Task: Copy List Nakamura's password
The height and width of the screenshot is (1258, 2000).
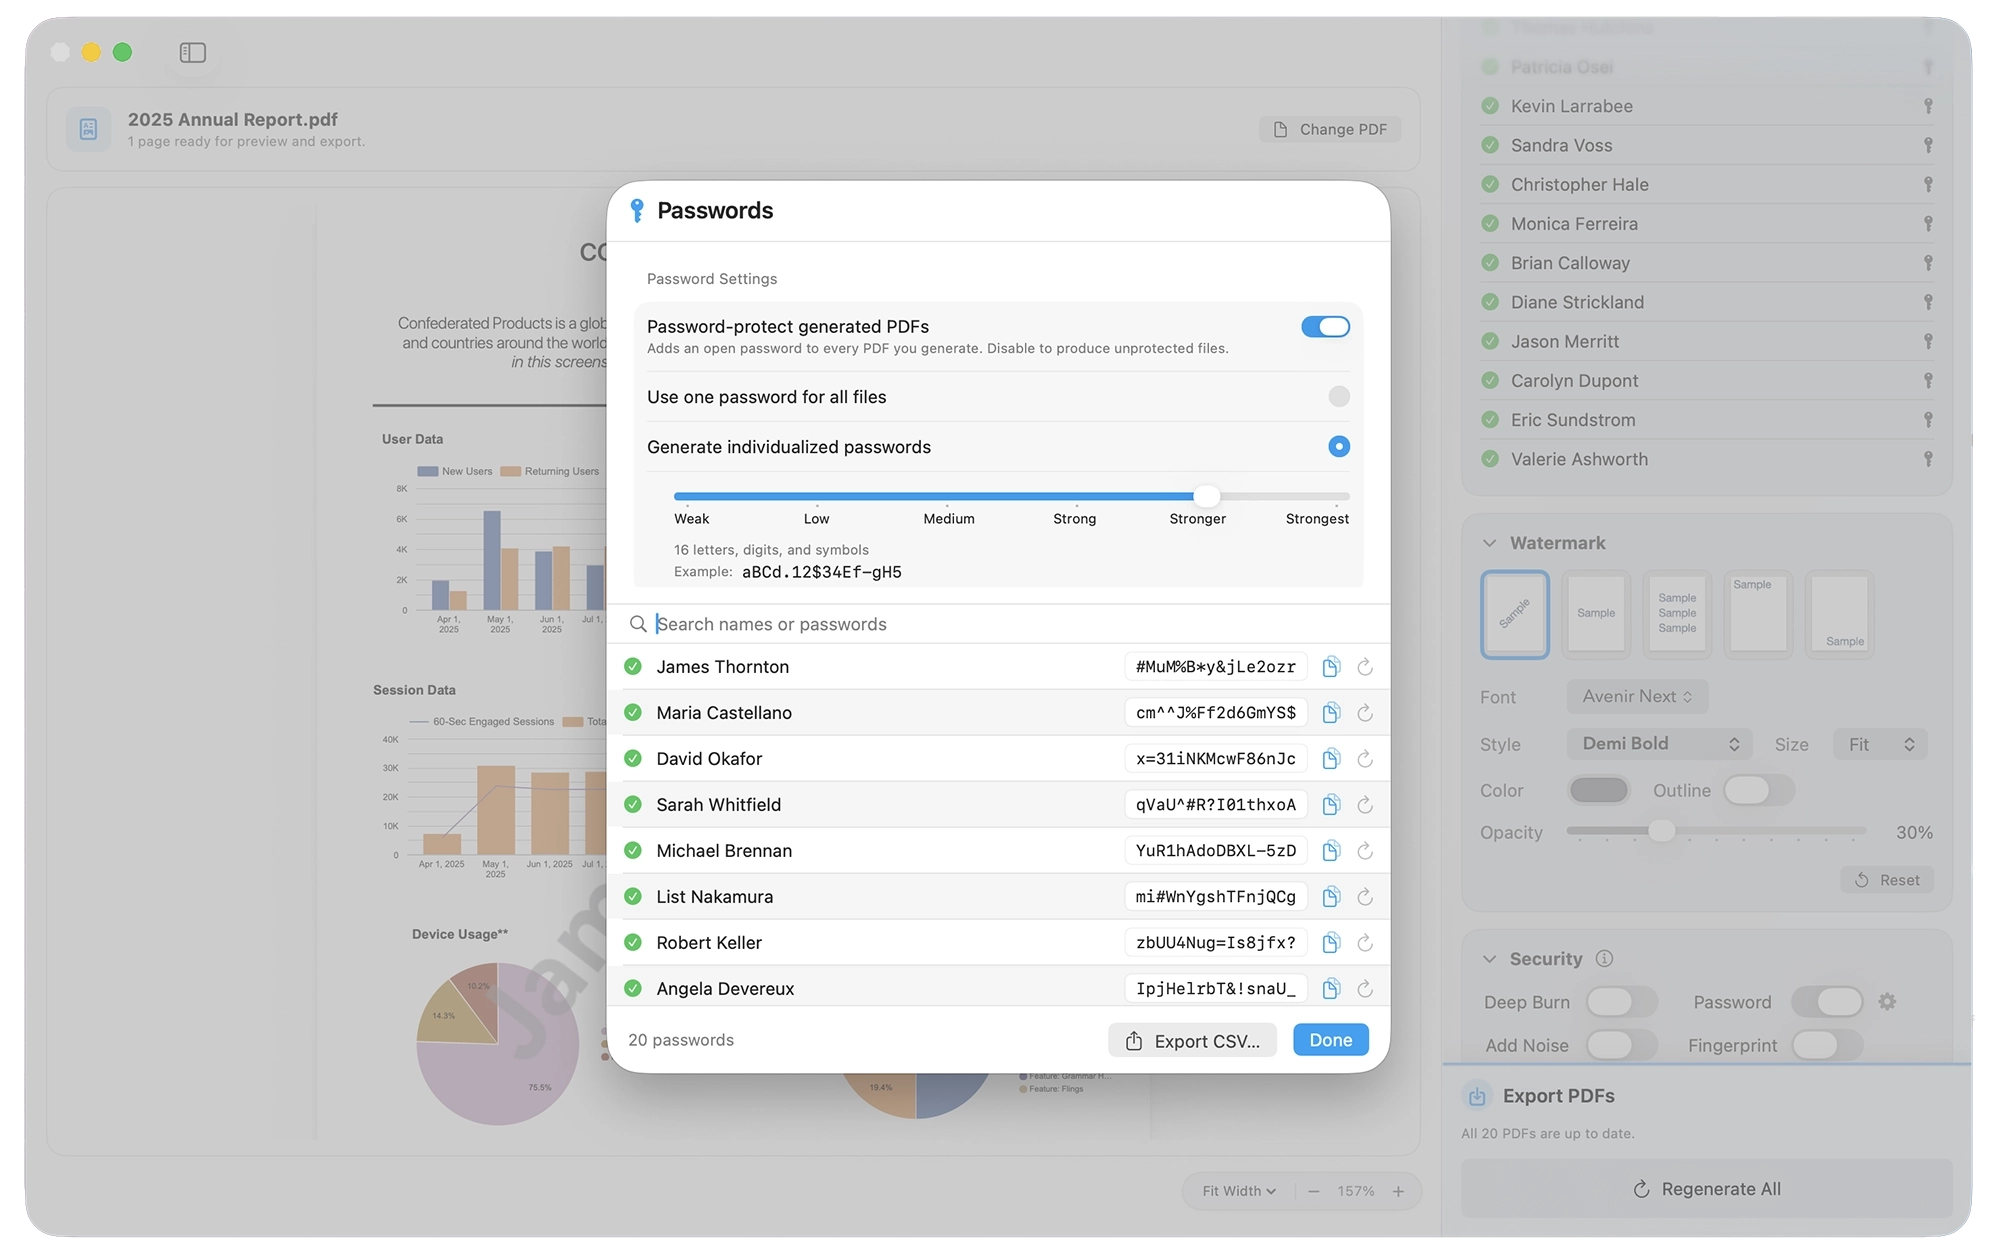Action: pyautogui.click(x=1331, y=897)
